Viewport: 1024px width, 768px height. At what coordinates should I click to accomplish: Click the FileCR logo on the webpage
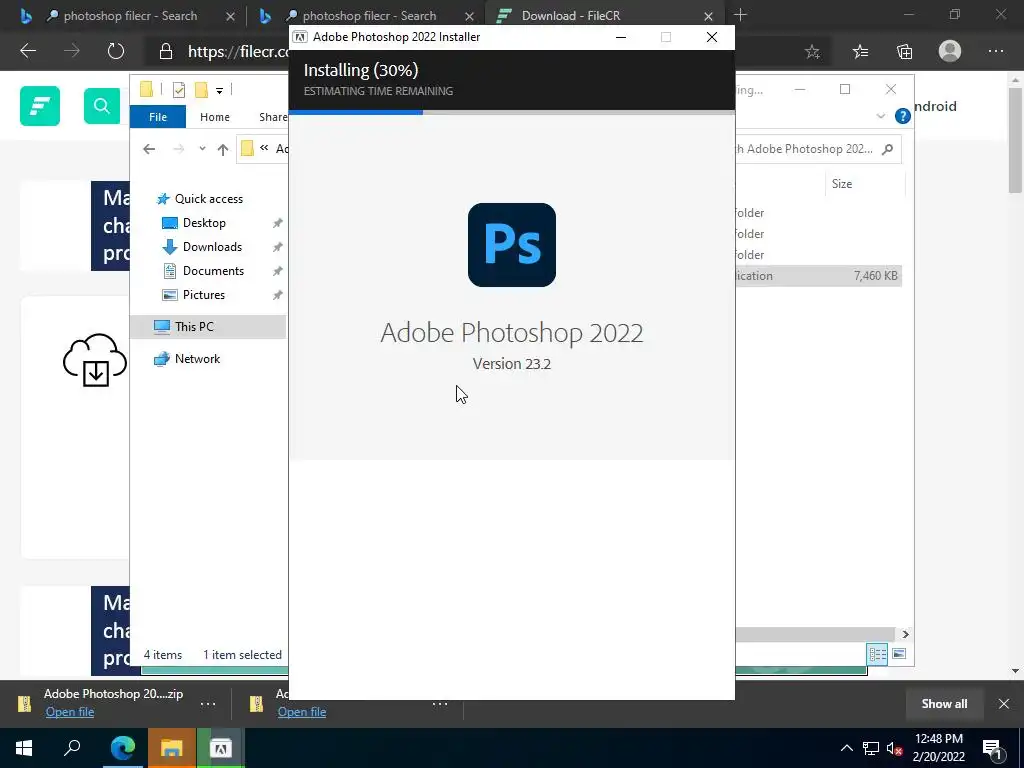coord(40,106)
